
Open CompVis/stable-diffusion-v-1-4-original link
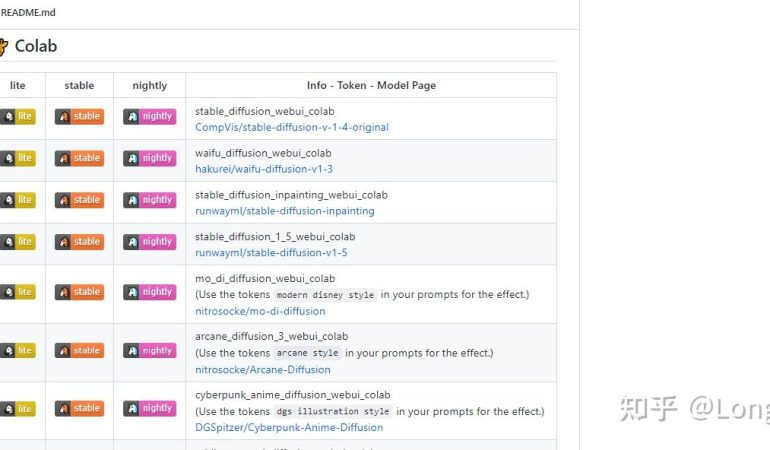pyautogui.click(x=291, y=127)
